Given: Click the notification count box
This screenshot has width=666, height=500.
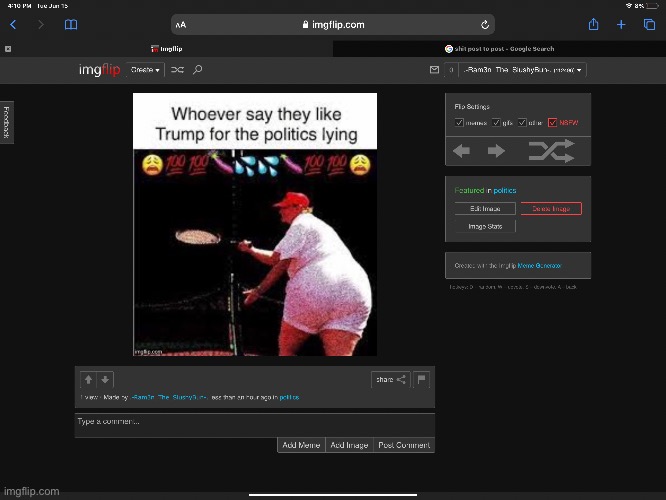Looking at the screenshot, I should pyautogui.click(x=452, y=70).
